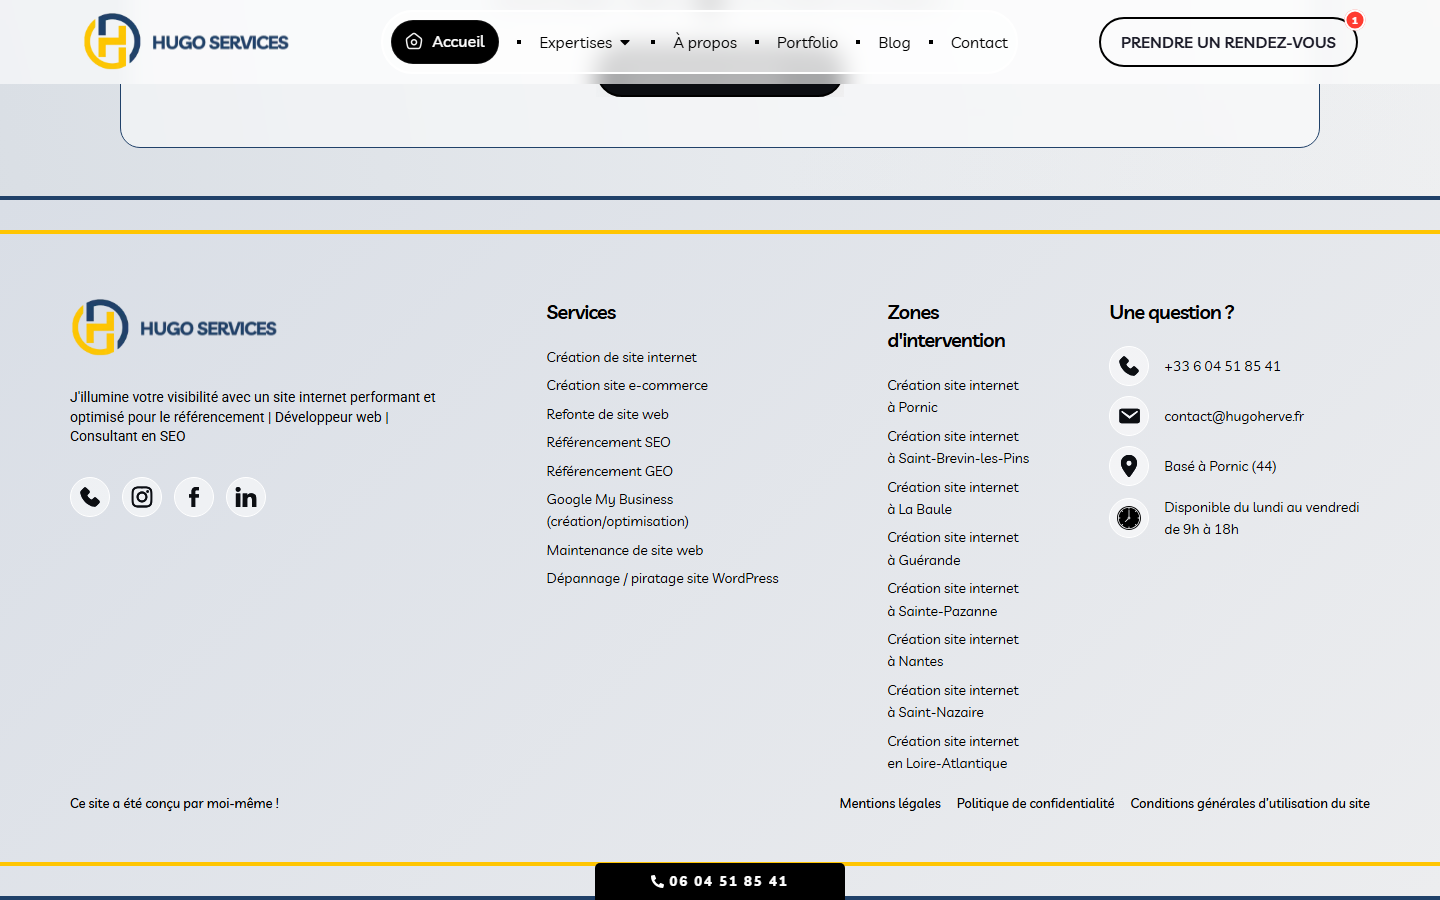Screen dimensions: 1440x900
Task: Click the Hugo Services footer logo
Action: pos(174,328)
